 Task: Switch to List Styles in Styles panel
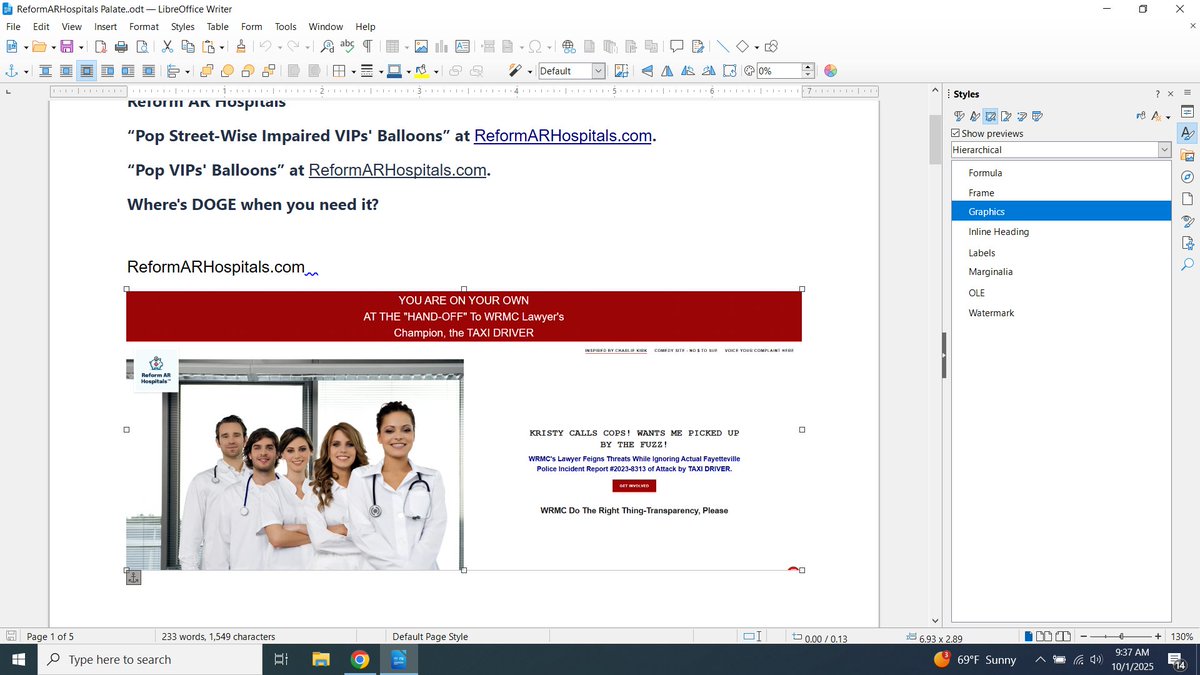1021,116
